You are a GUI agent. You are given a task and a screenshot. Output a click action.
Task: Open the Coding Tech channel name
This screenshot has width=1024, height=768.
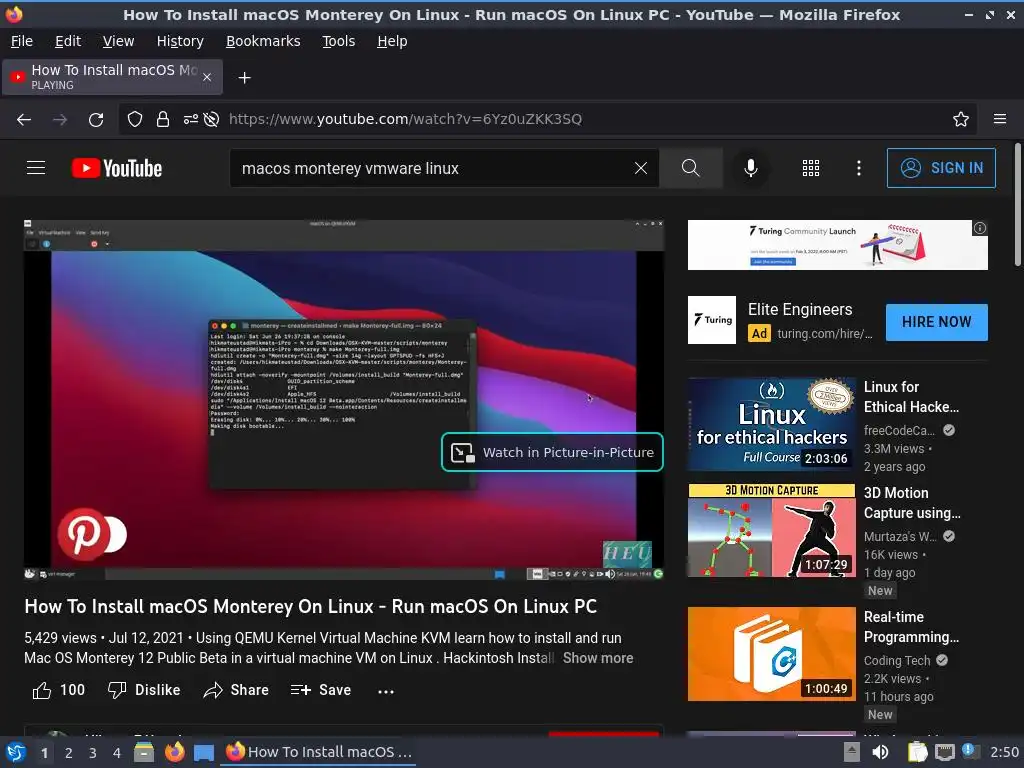897,660
